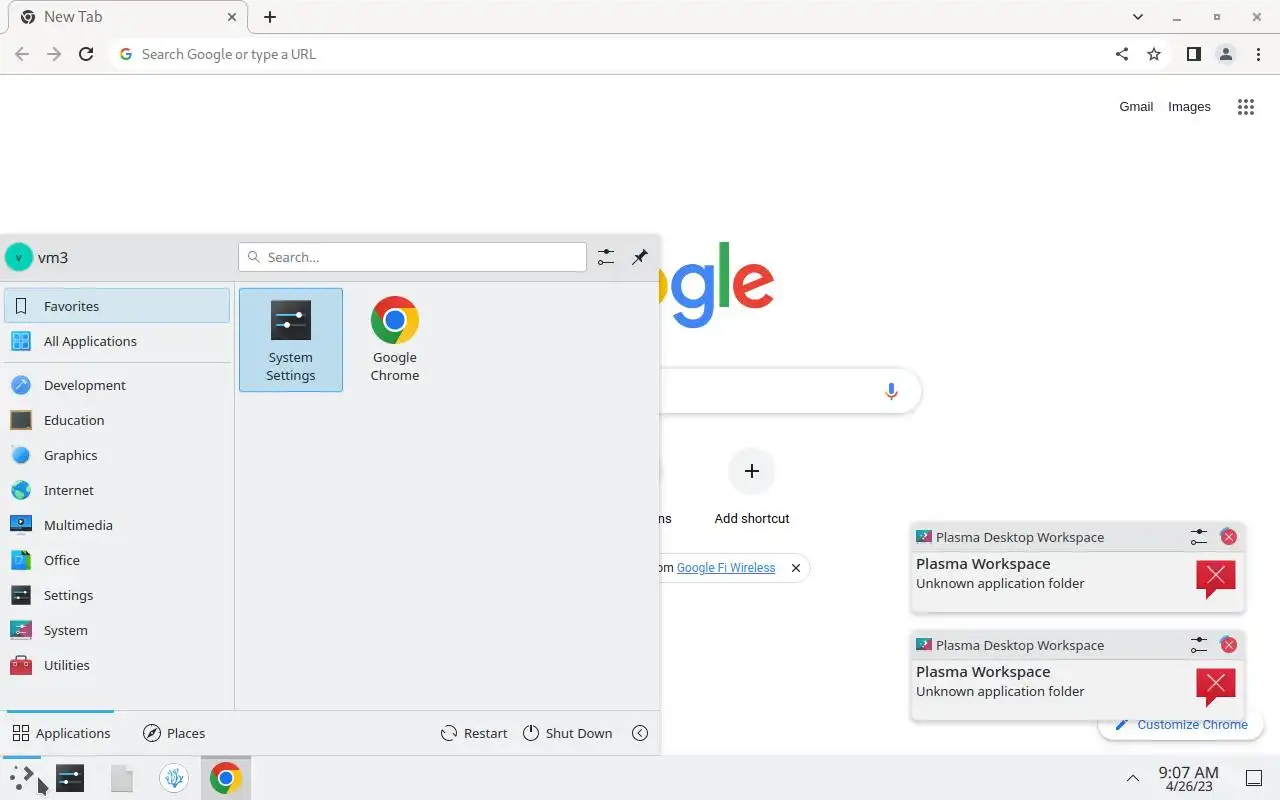Open the System category
The width and height of the screenshot is (1280, 800).
(117, 630)
